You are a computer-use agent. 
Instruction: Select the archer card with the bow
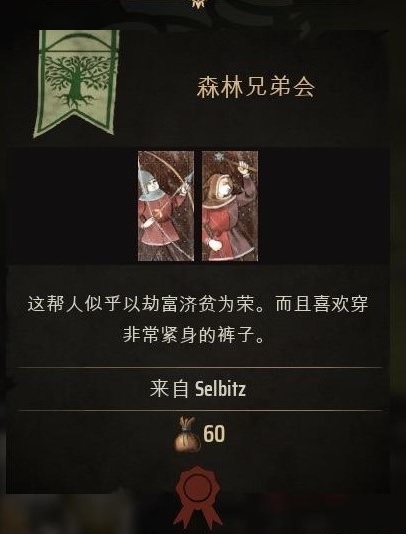coord(166,206)
